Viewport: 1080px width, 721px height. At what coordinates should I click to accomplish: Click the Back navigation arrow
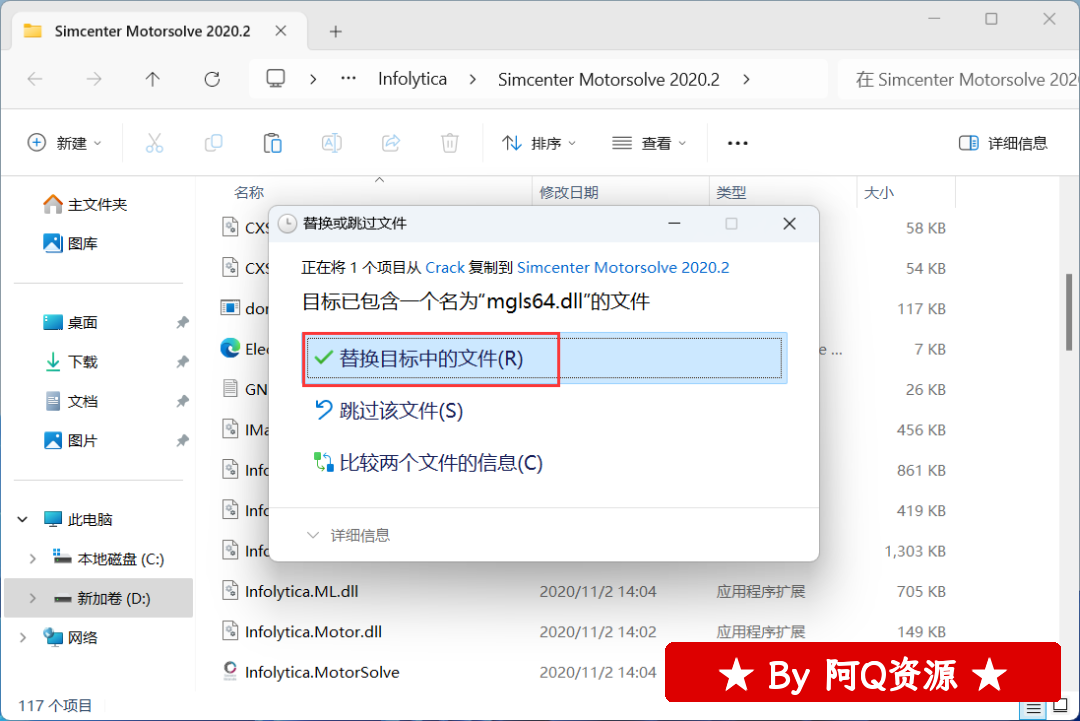coord(35,79)
